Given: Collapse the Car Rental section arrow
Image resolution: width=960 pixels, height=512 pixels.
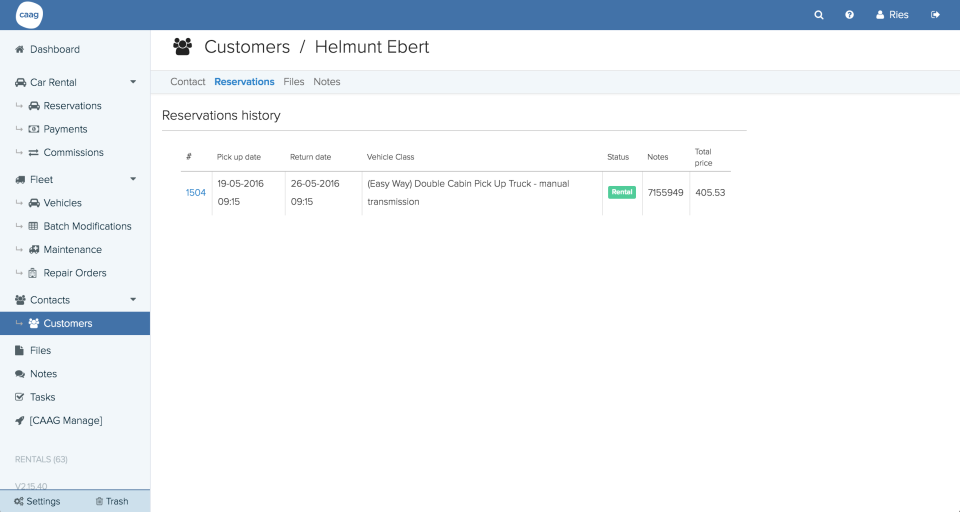Looking at the screenshot, I should coord(133,82).
